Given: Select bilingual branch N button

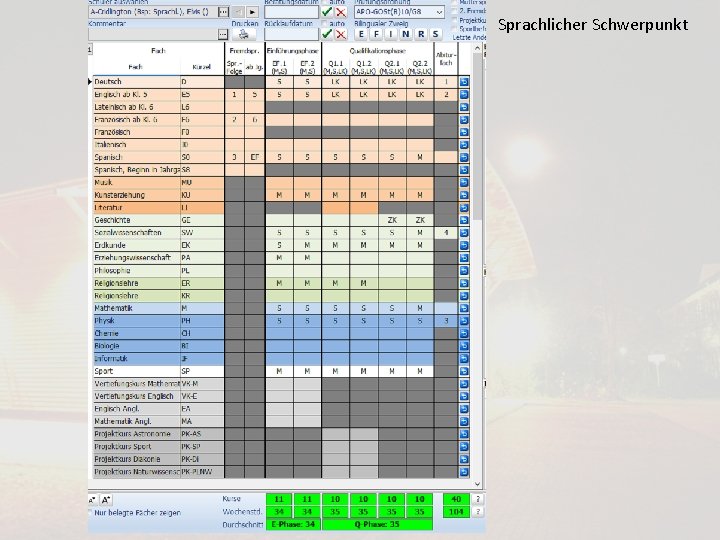Looking at the screenshot, I should 405,34.
